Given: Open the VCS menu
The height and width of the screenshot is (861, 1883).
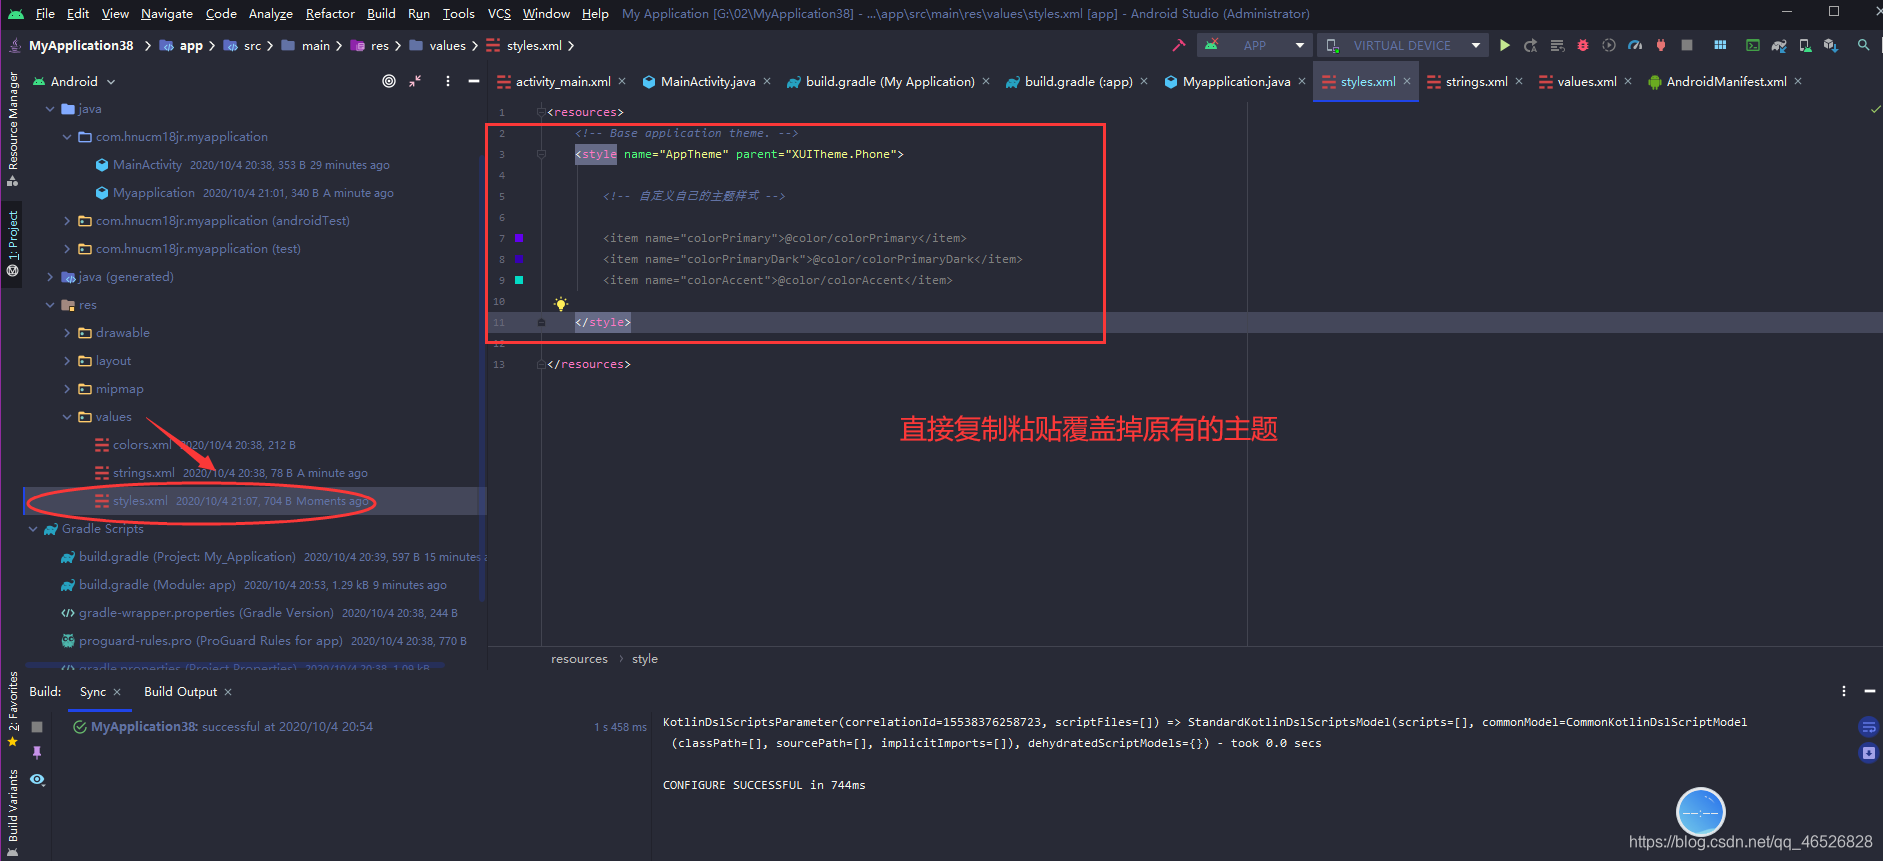Looking at the screenshot, I should 499,13.
